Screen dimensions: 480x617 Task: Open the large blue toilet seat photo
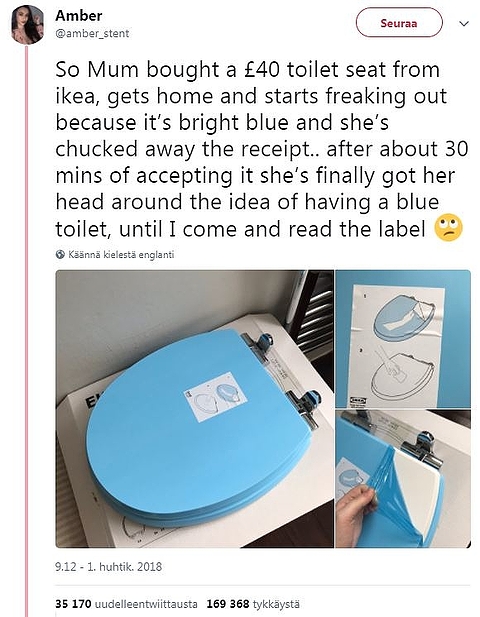(194, 408)
